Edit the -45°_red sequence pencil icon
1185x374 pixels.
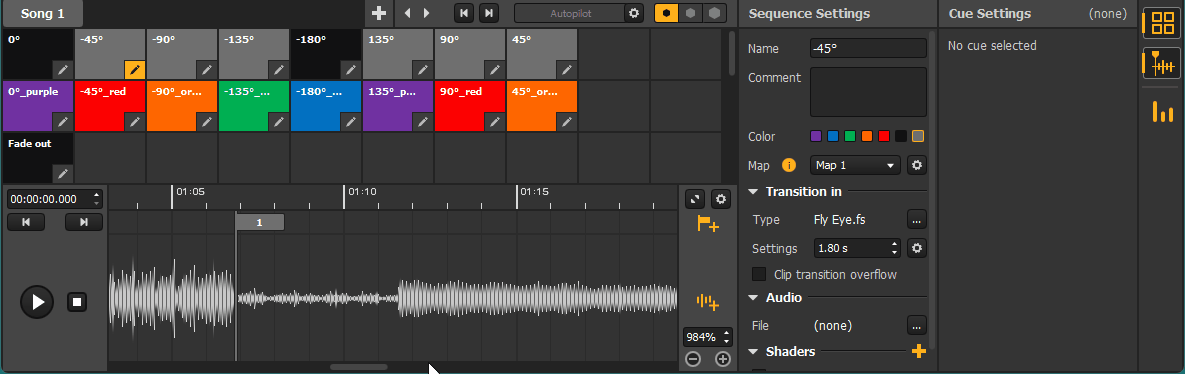(135, 122)
